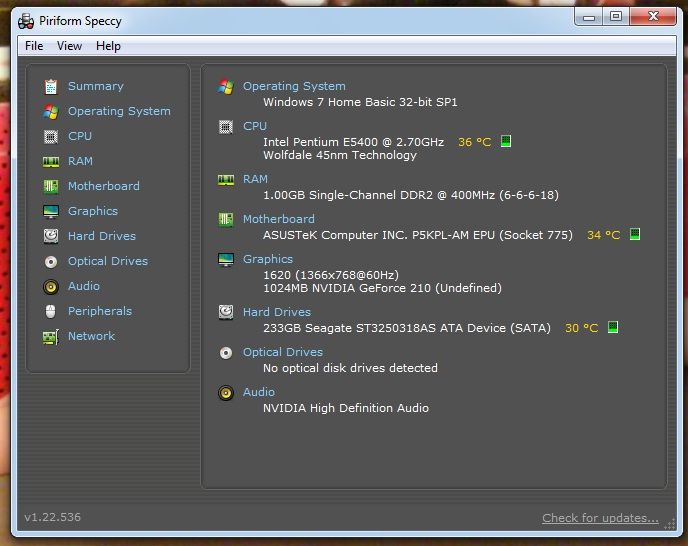The image size is (688, 546).
Task: Select Summary in the sidebar
Action: click(x=95, y=86)
